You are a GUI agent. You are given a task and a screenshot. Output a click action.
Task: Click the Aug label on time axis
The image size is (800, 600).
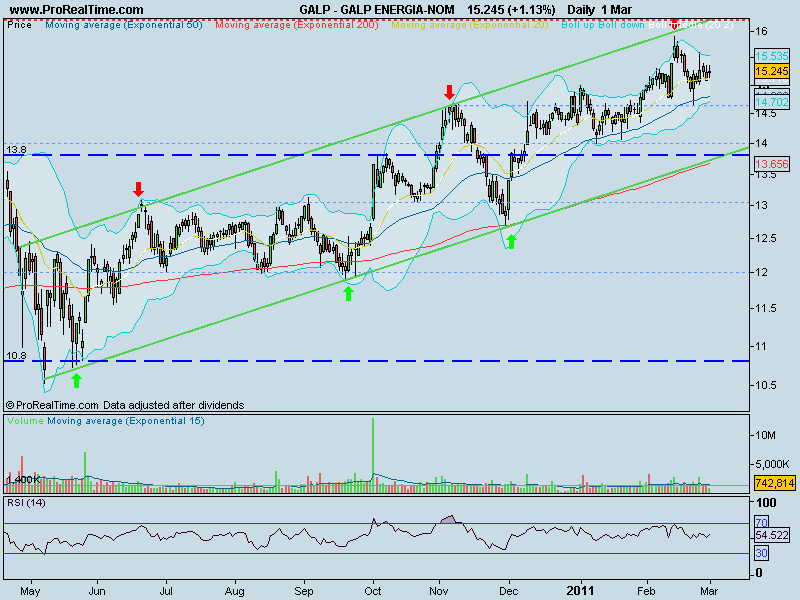coord(235,591)
